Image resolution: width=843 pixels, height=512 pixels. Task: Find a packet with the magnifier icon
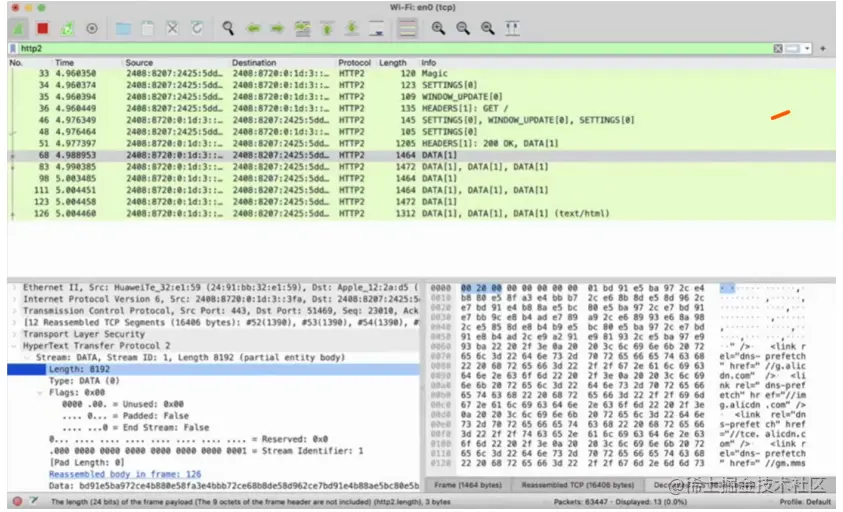[228, 29]
